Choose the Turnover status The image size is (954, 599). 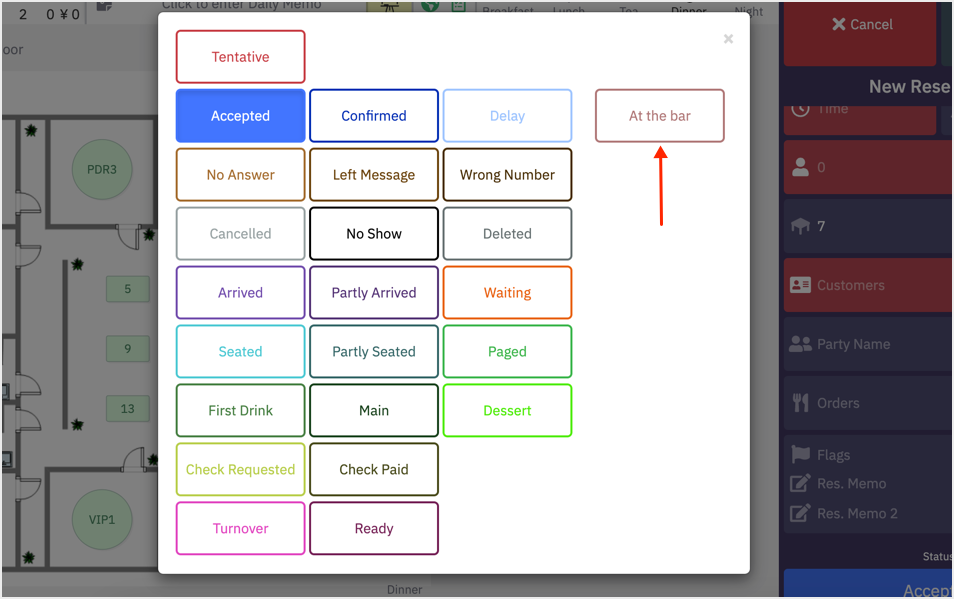(240, 528)
